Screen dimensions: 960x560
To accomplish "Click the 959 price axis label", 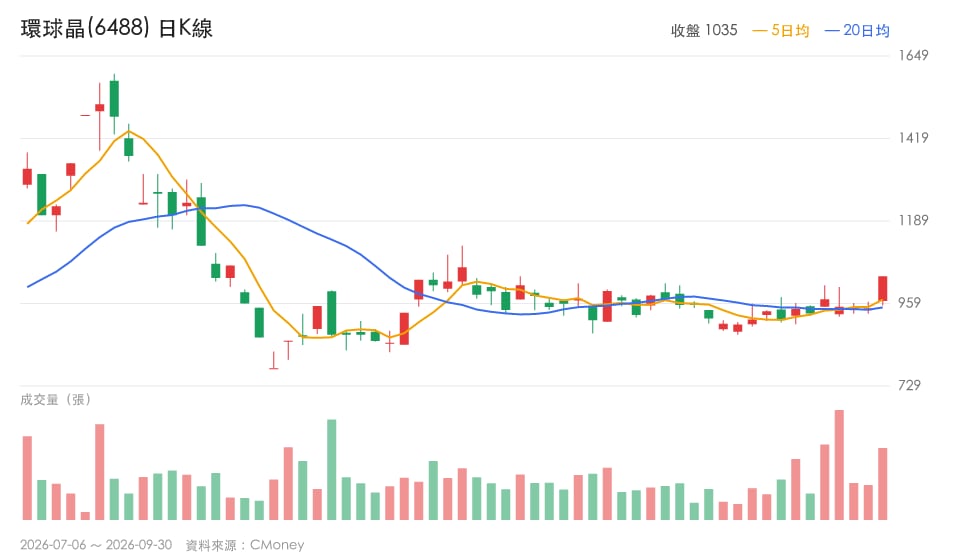I will click(909, 303).
